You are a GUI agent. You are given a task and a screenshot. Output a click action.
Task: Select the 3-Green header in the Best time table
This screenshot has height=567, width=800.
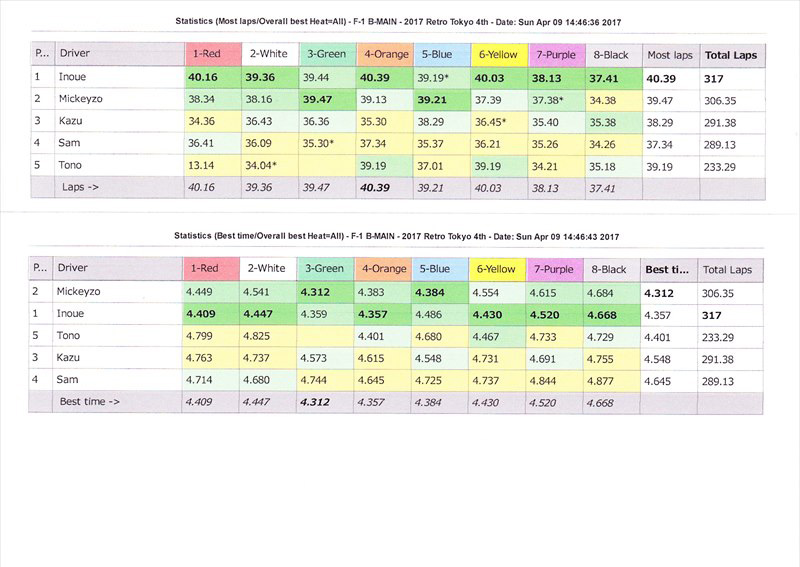coord(327,269)
